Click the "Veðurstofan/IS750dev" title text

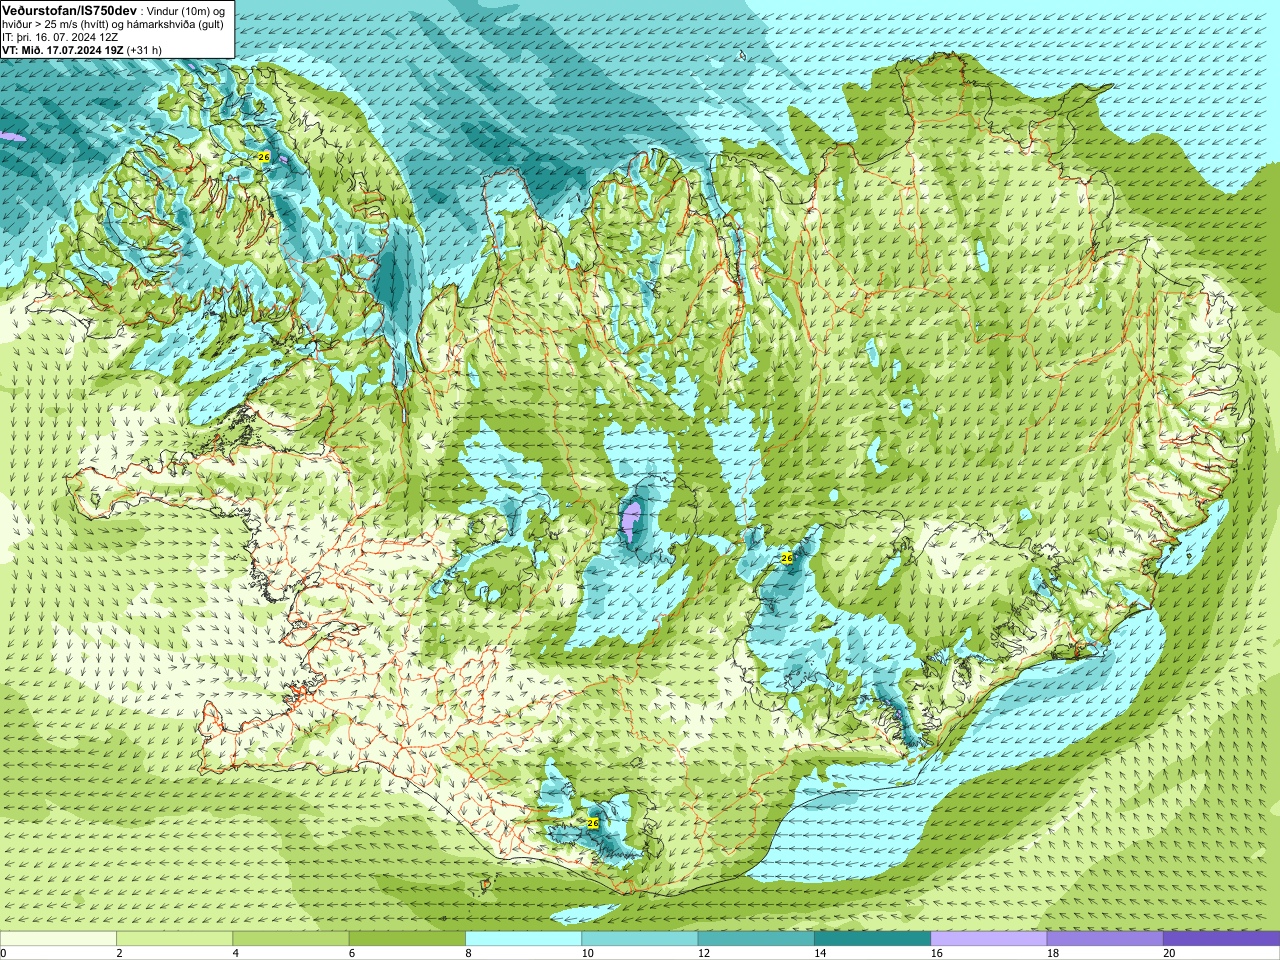pos(70,9)
